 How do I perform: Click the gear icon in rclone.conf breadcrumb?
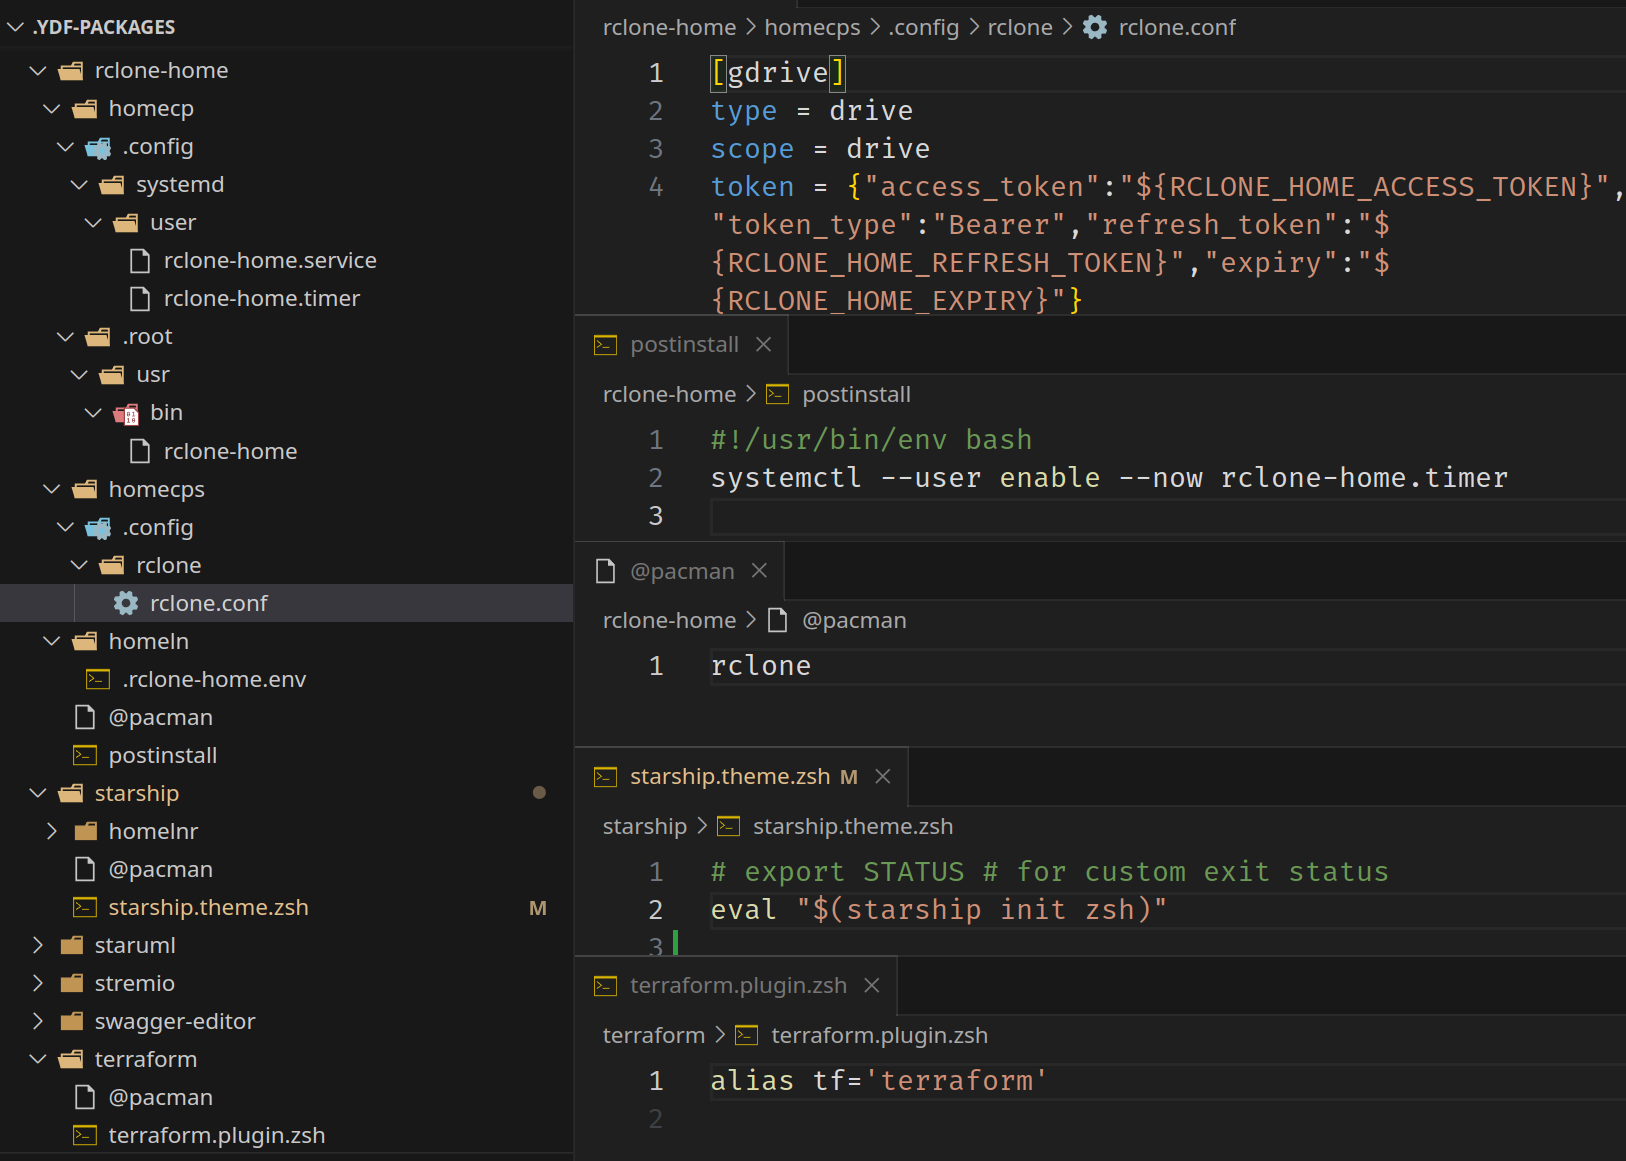point(1095,27)
